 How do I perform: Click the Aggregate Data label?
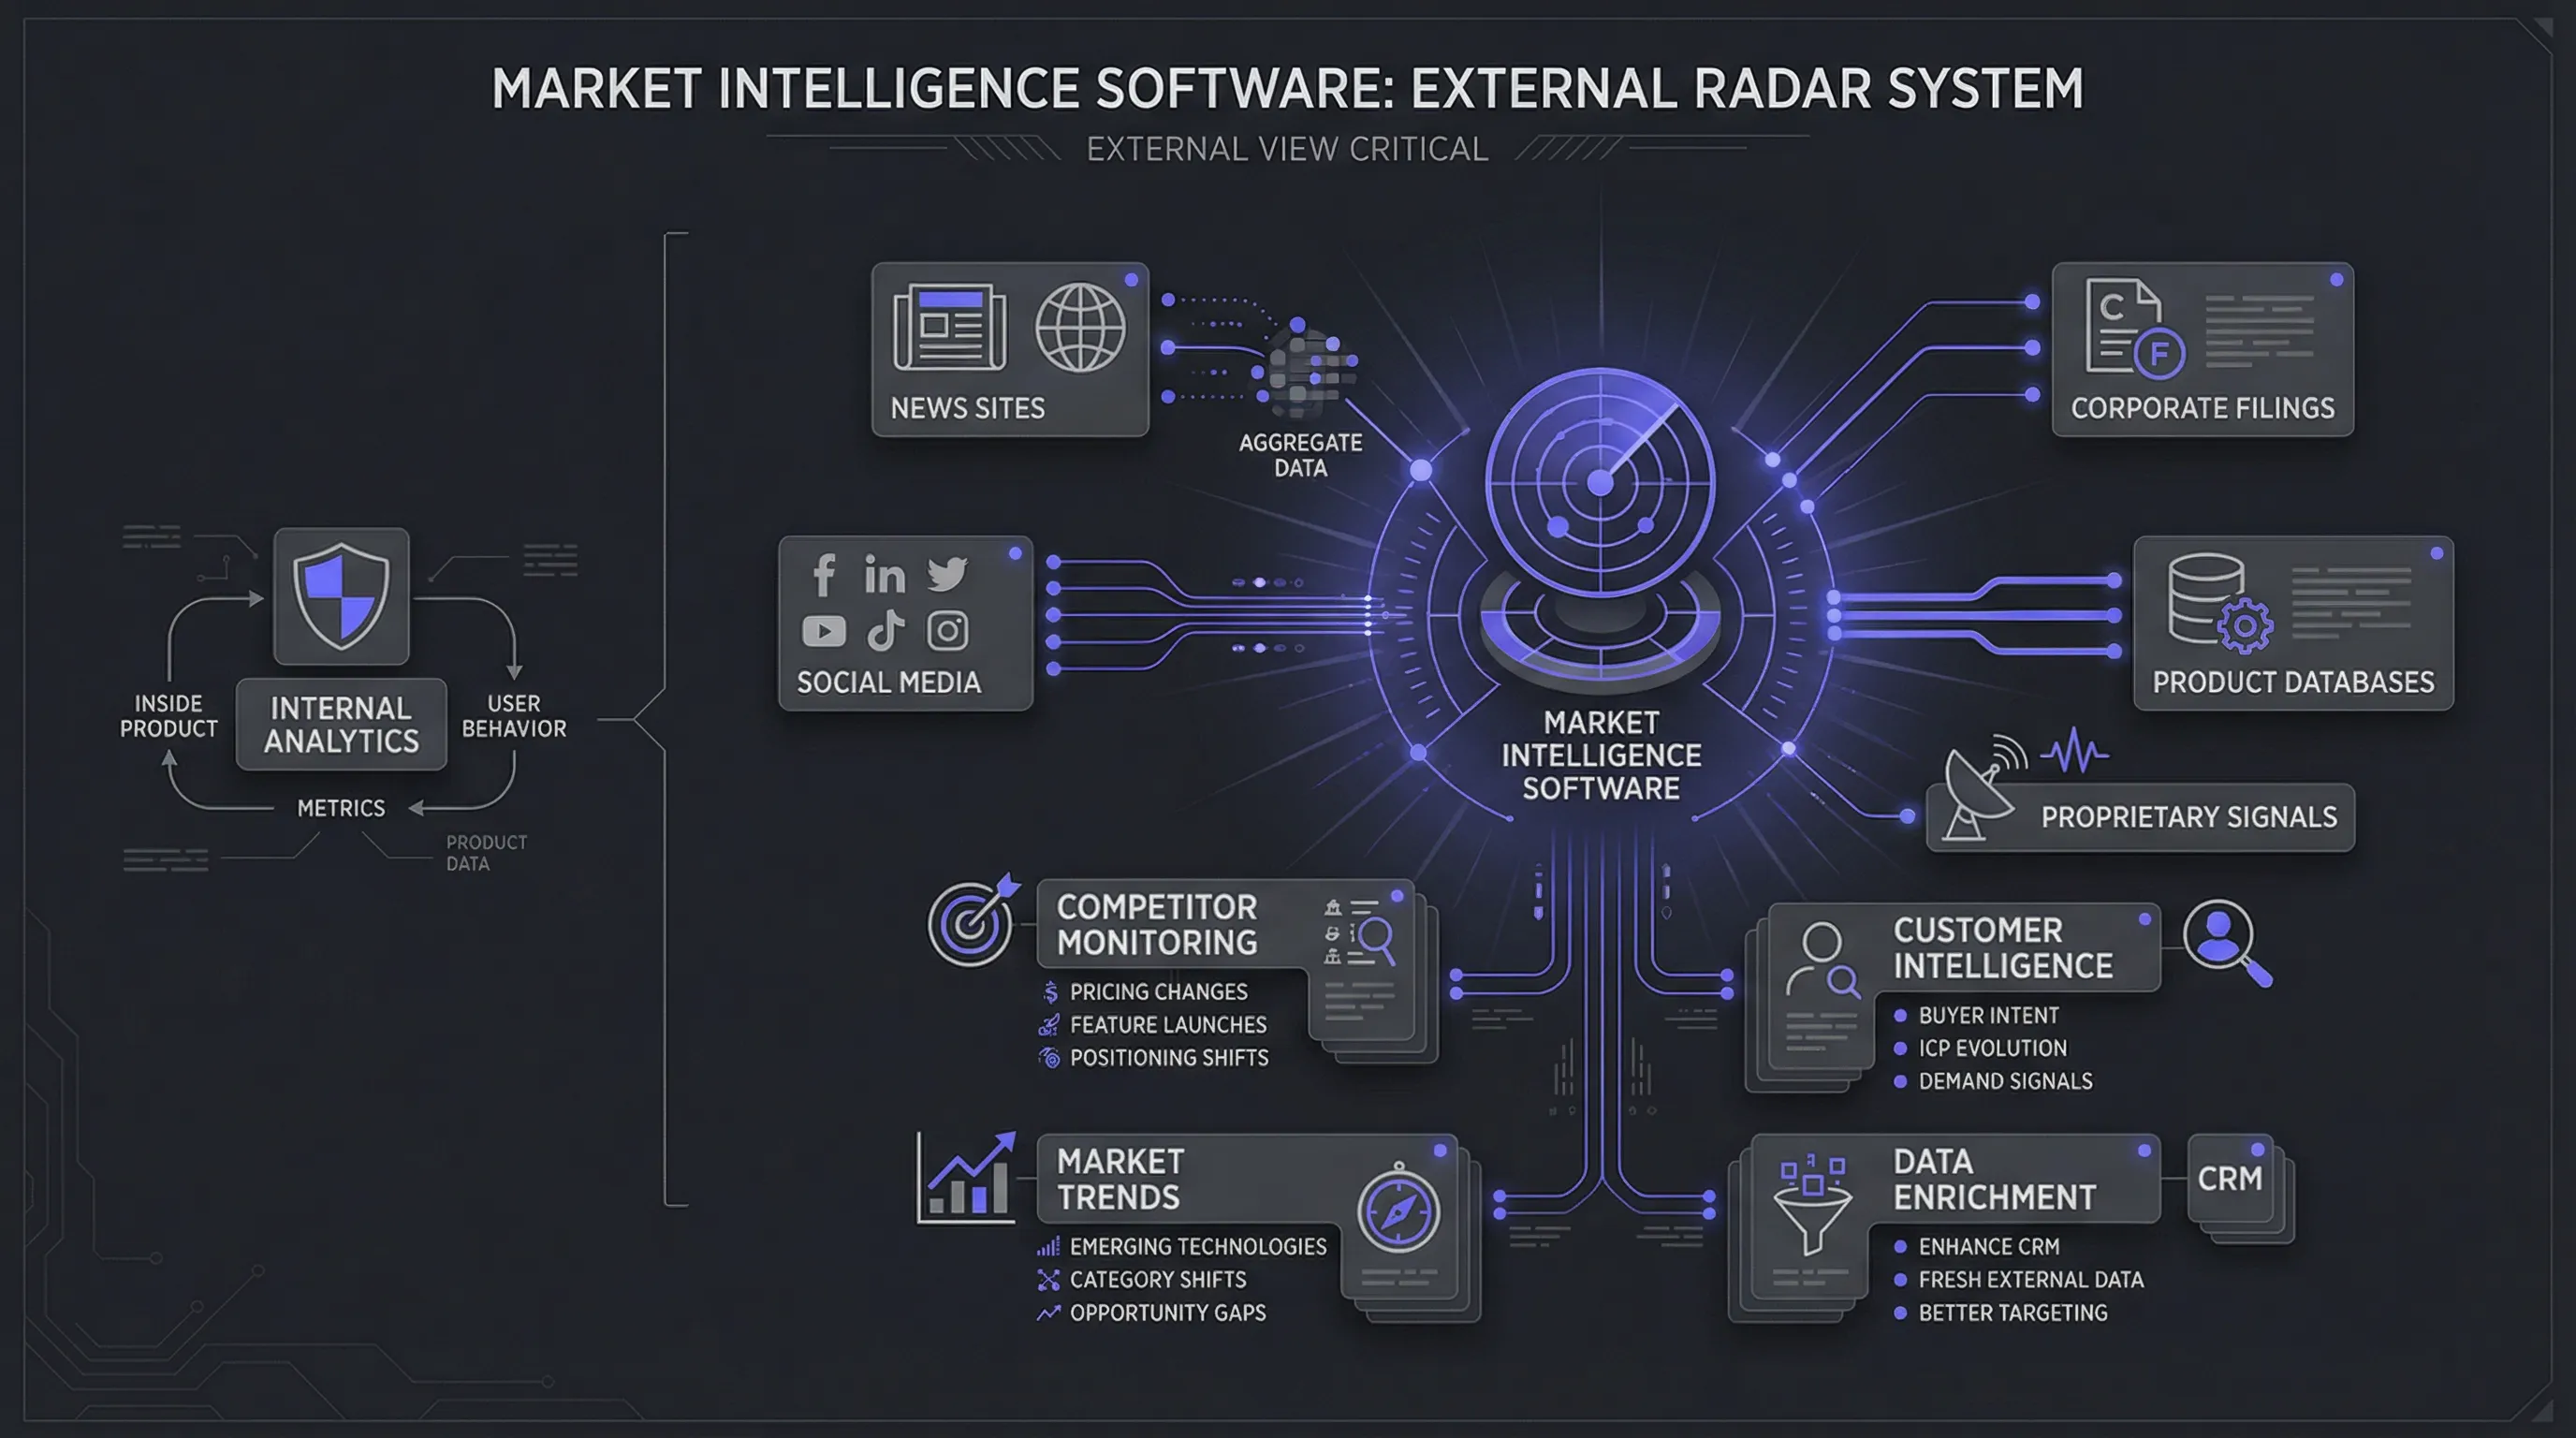point(1300,455)
